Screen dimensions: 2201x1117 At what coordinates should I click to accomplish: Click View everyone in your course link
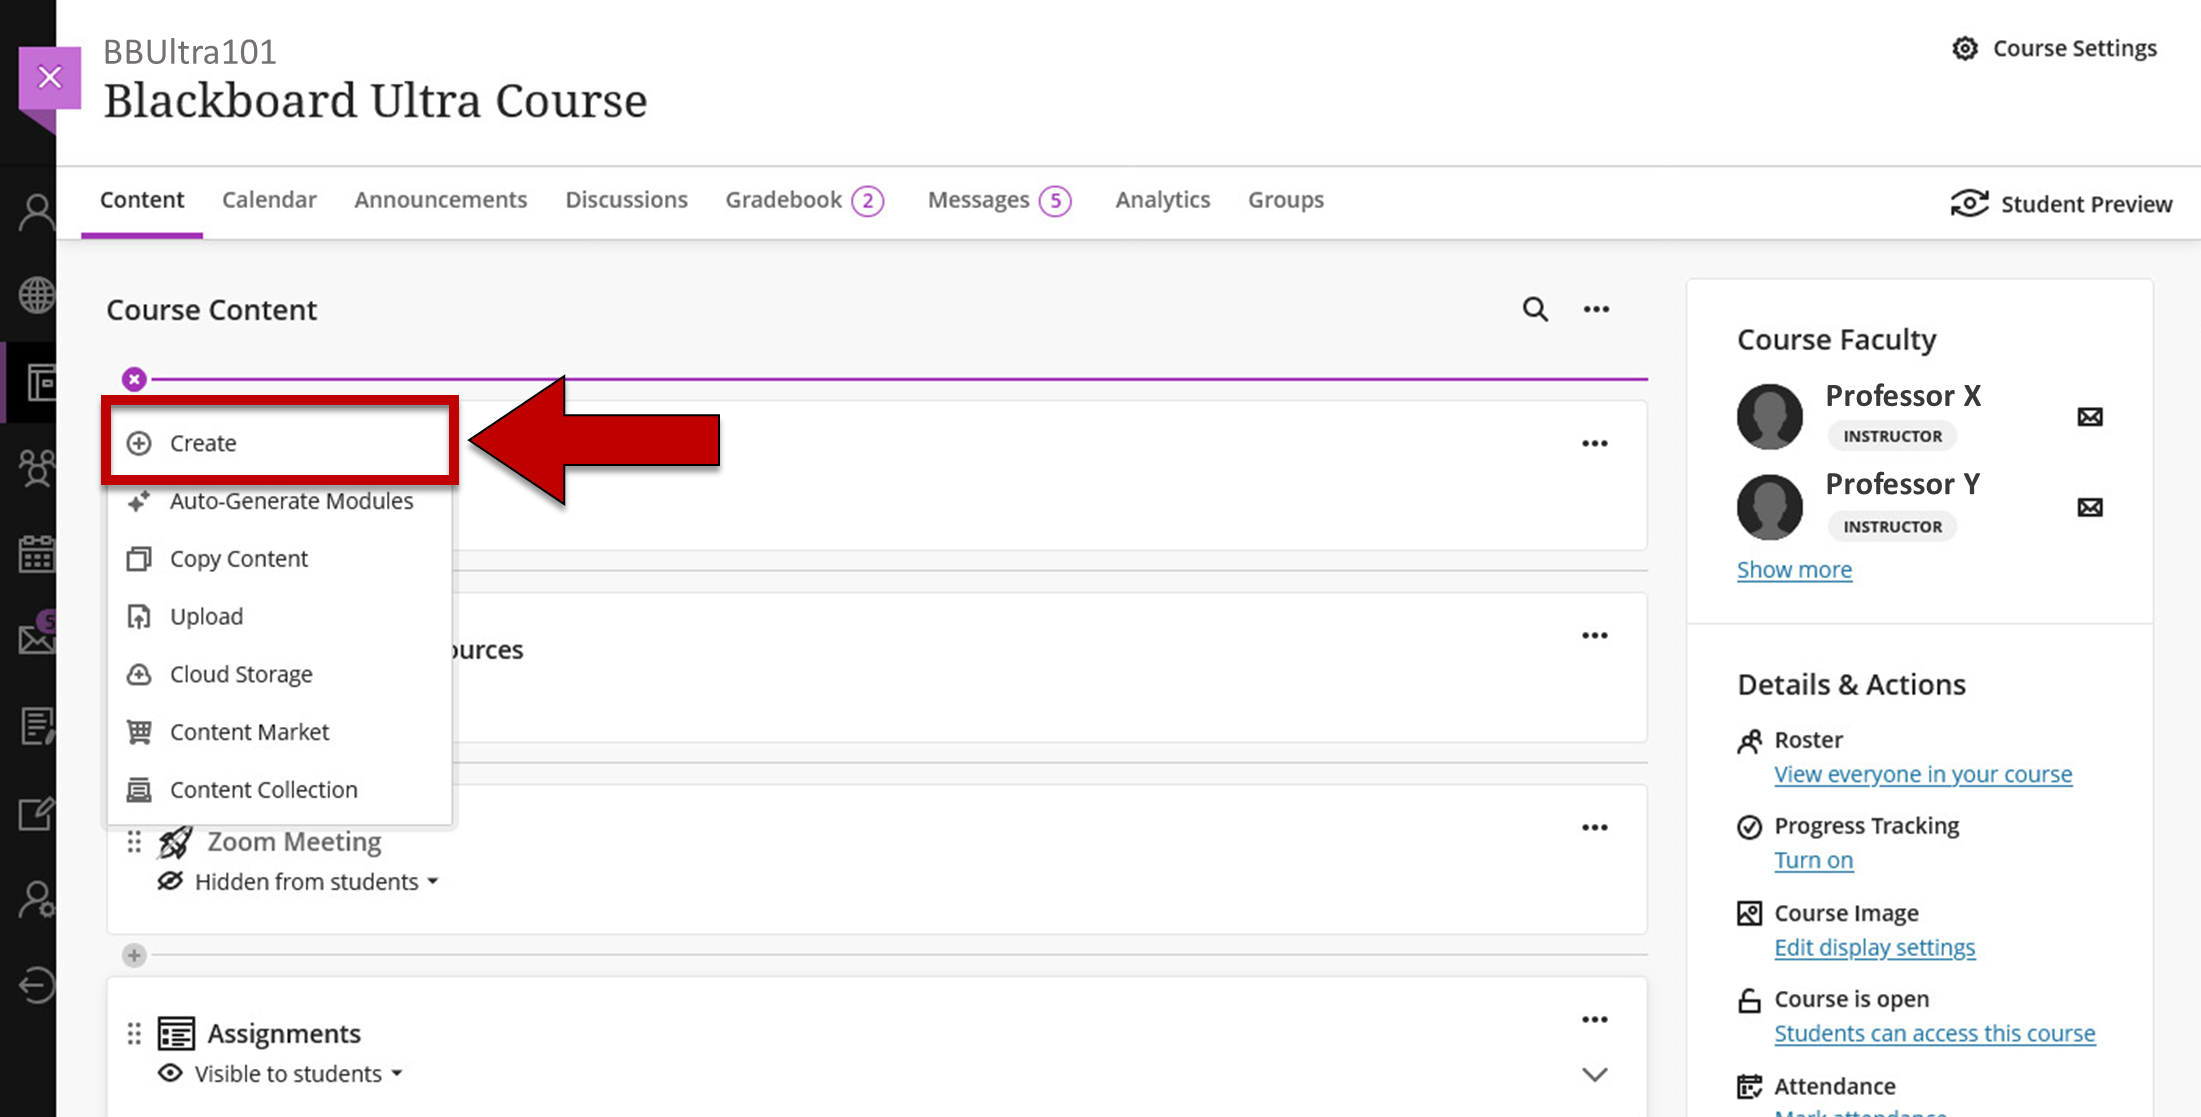1923,774
